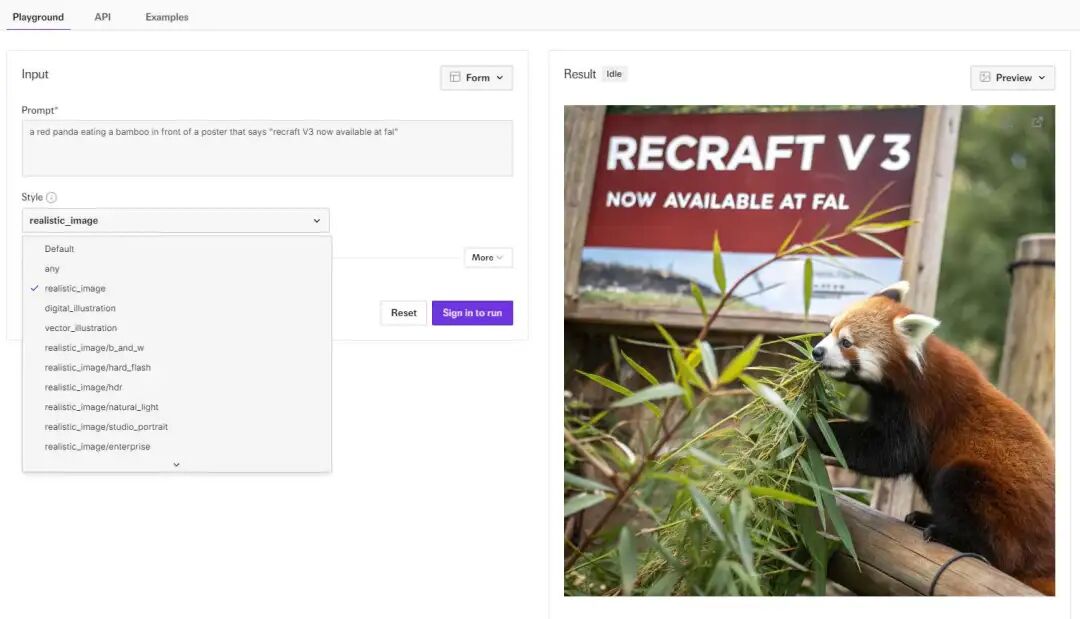Screen dimensions: 1080x619
Task: Click the Input panel heading
Action: tap(35, 74)
